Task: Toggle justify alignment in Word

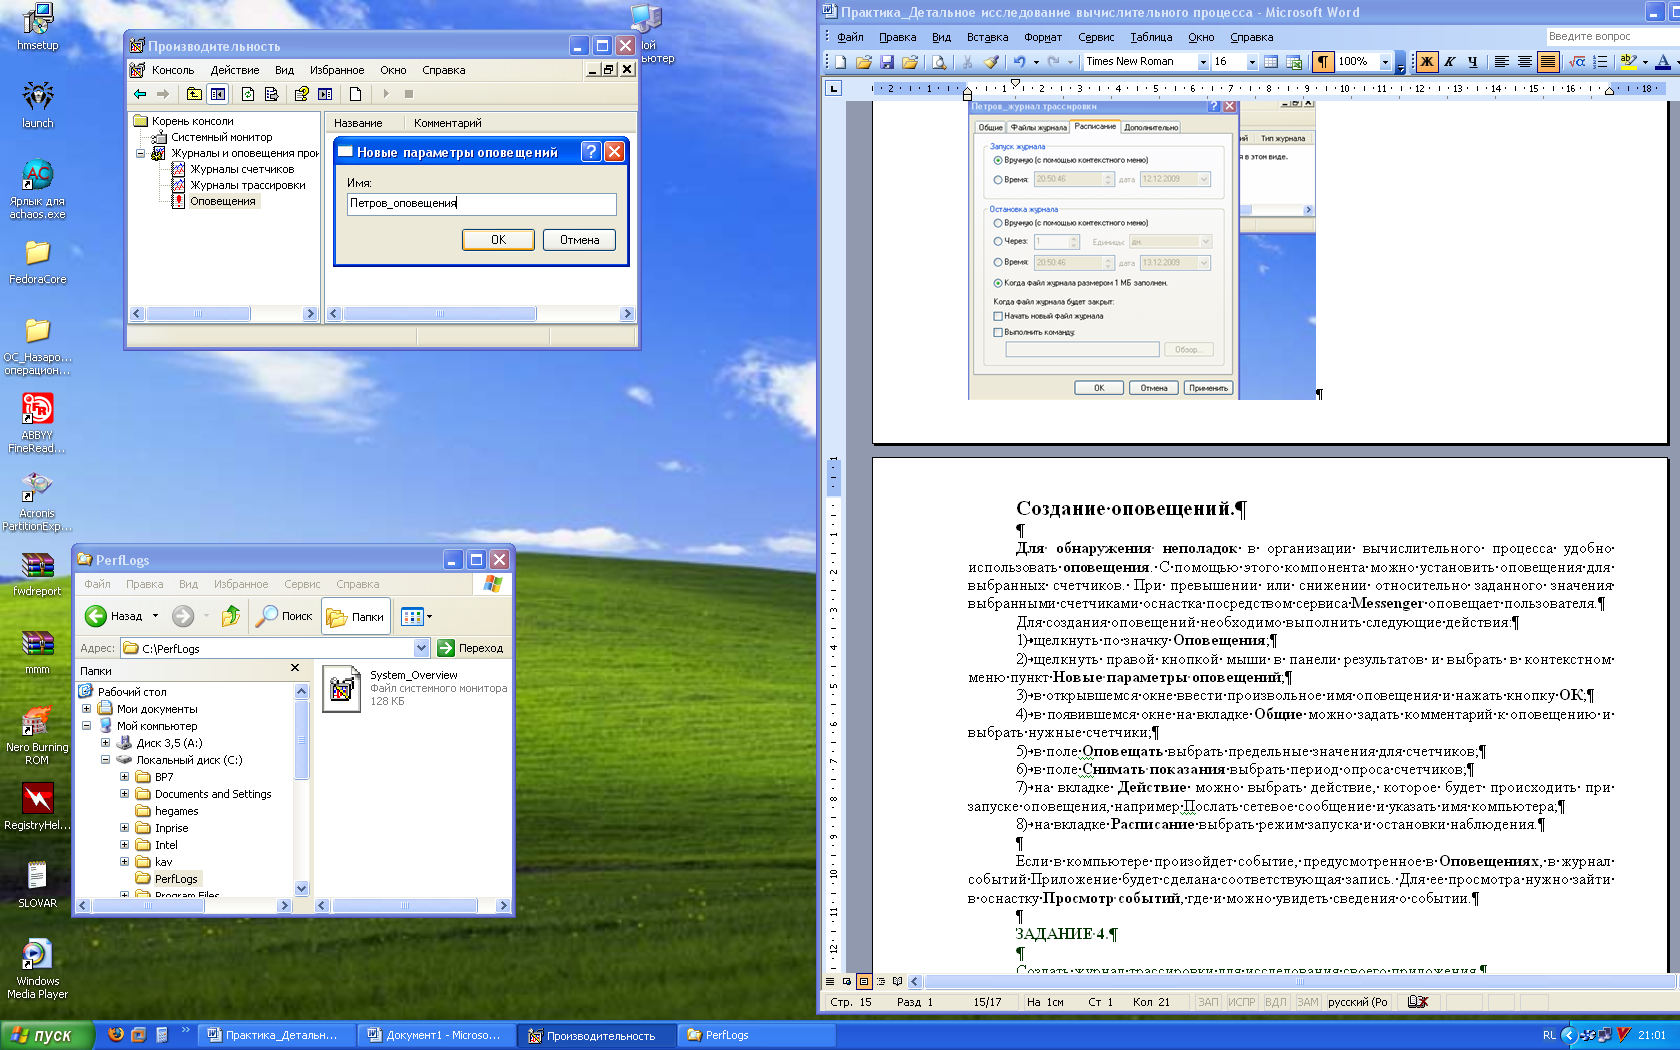Action: 1548,62
